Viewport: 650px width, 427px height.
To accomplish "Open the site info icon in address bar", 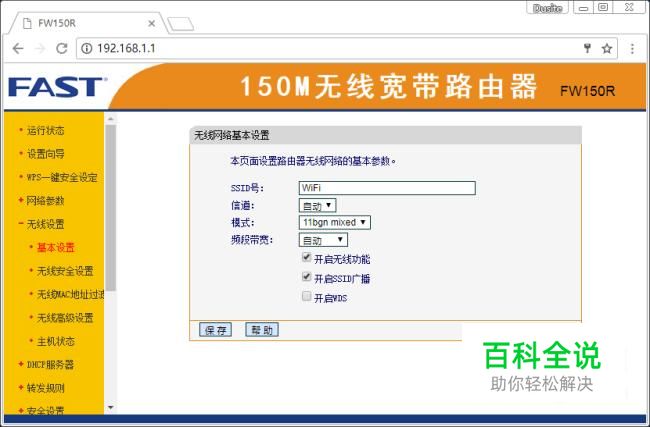I will pos(87,49).
